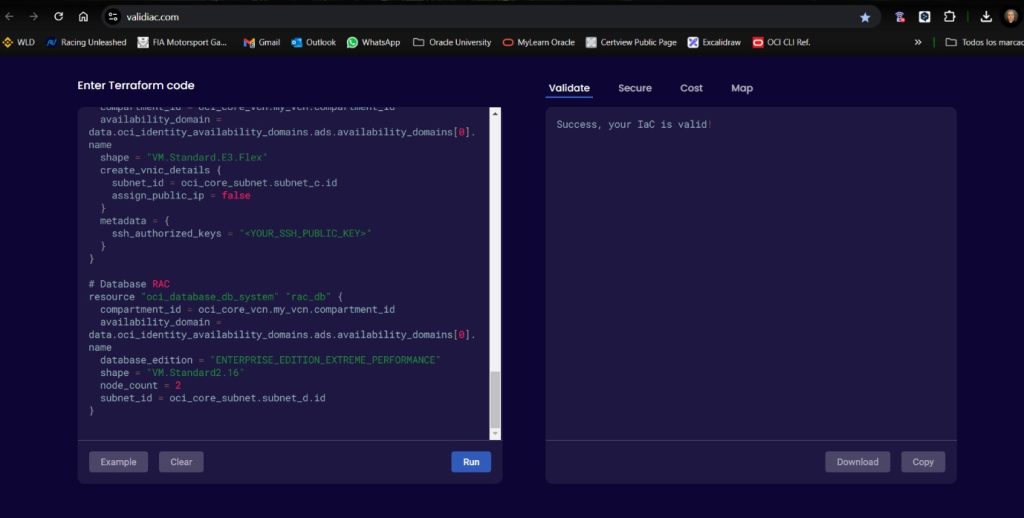The height and width of the screenshot is (518, 1024).
Task: Expand the hidden bookmarks overflow chevron
Action: (x=918, y=42)
